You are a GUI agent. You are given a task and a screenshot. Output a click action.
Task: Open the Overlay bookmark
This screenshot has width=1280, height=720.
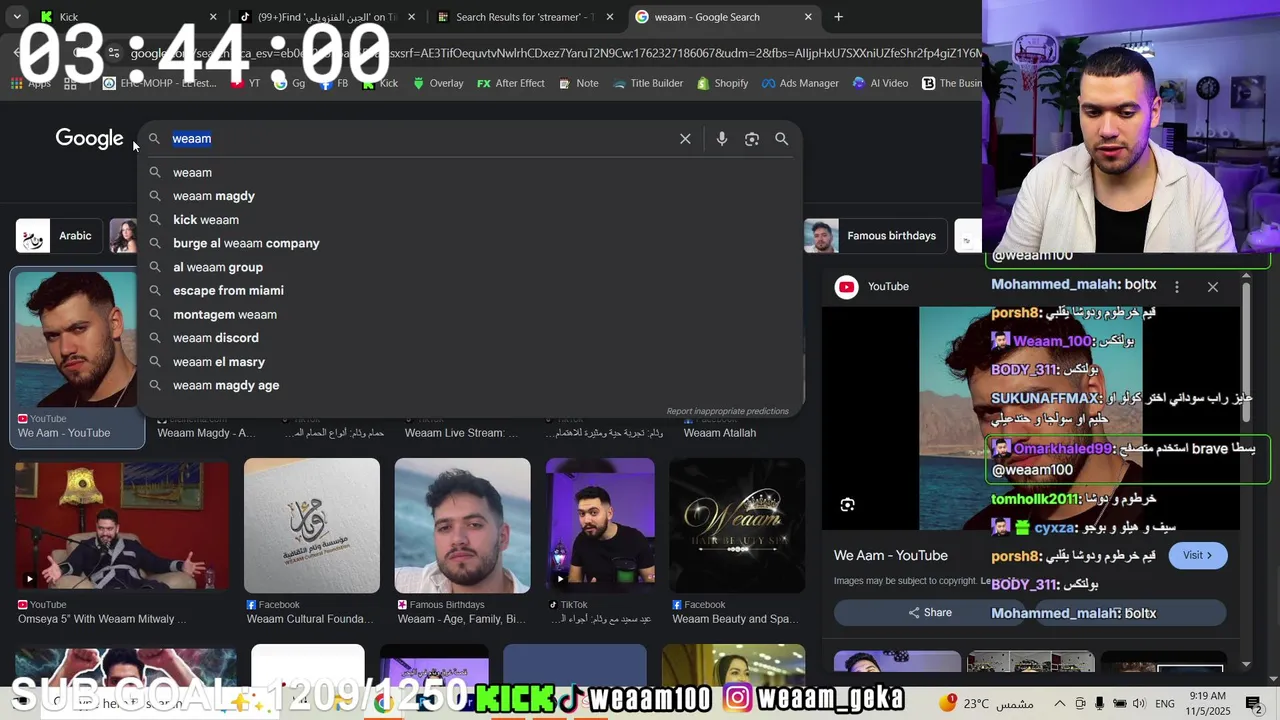coord(438,83)
